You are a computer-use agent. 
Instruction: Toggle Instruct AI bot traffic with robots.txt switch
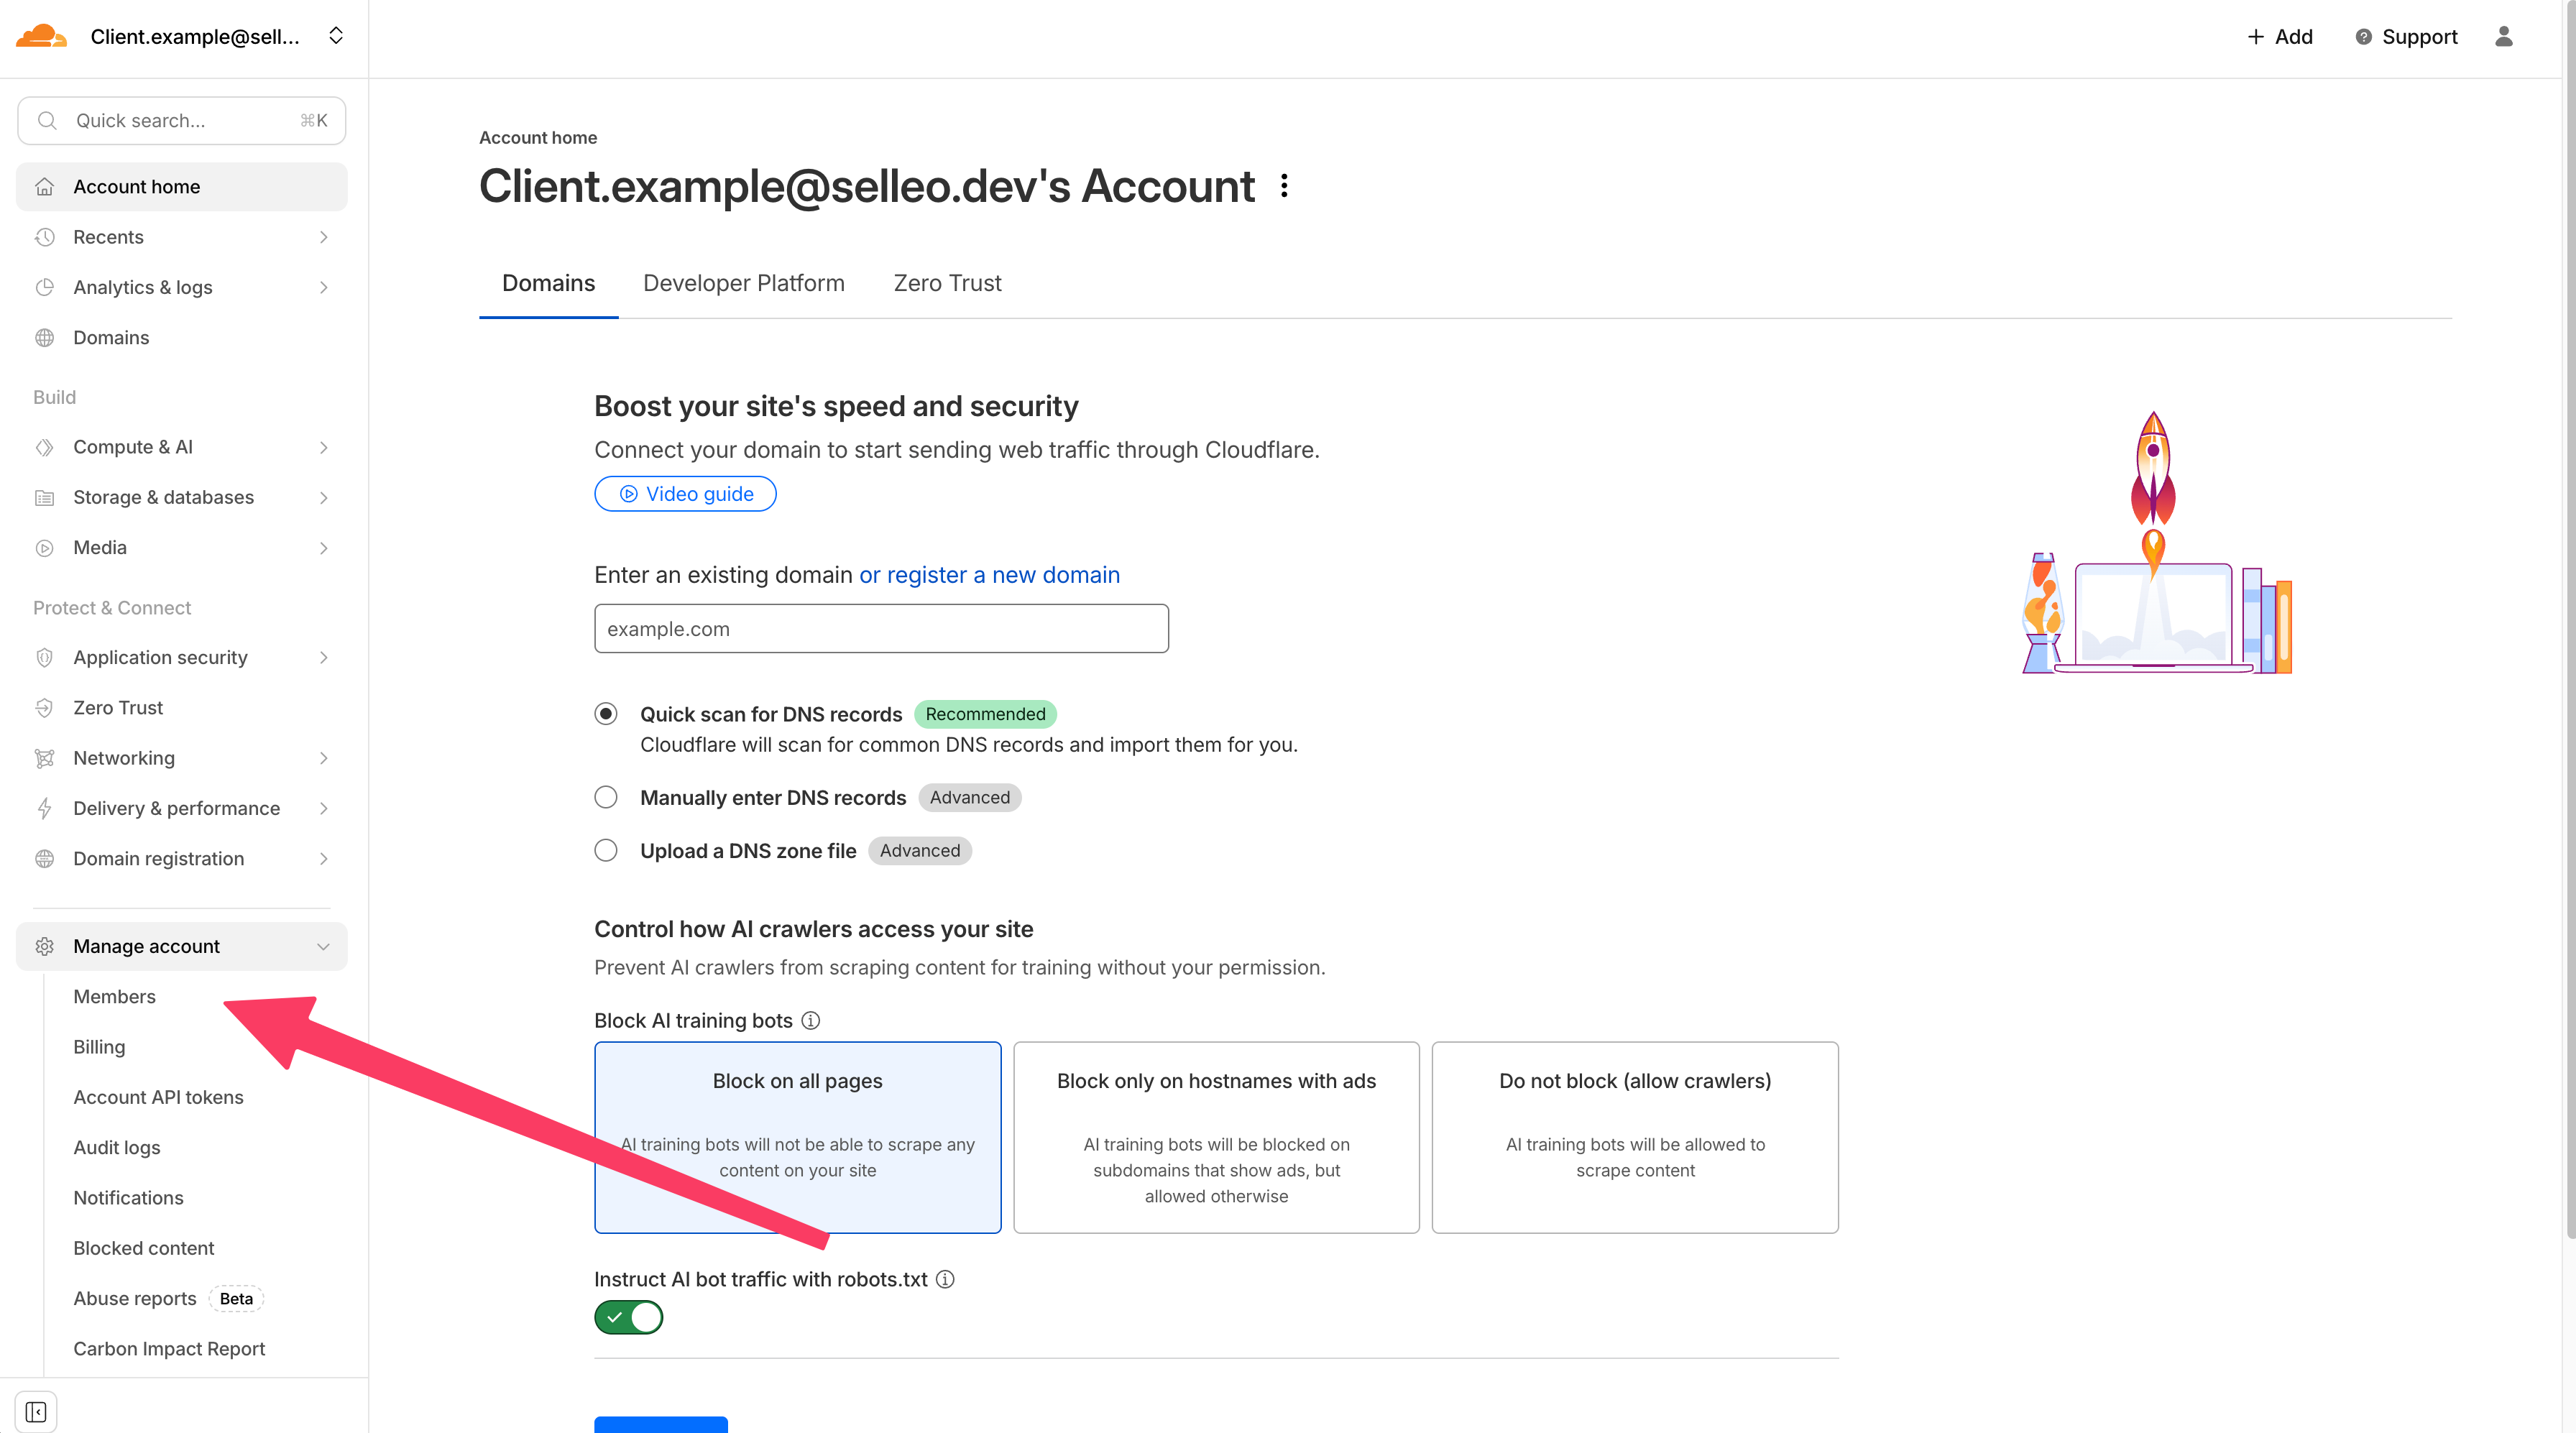tap(628, 1317)
